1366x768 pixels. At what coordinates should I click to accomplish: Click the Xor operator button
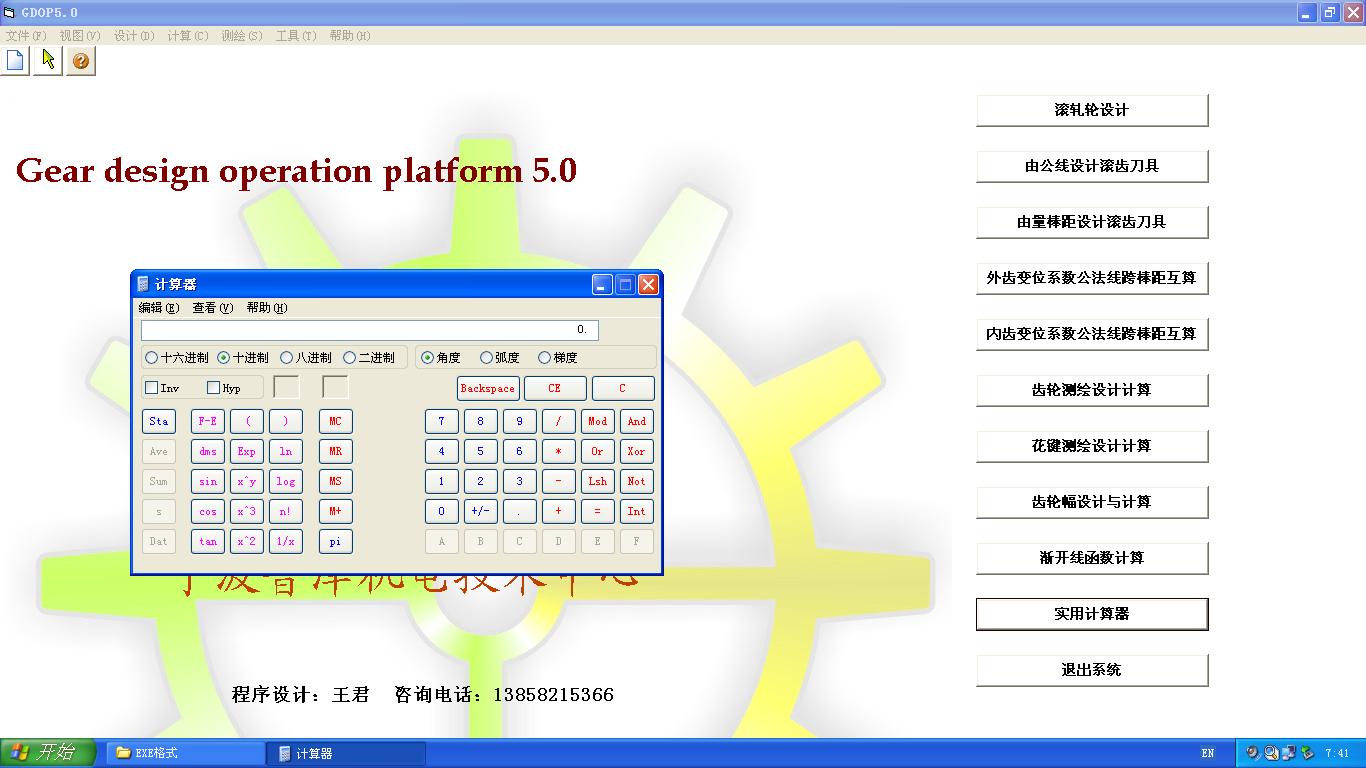tap(636, 451)
